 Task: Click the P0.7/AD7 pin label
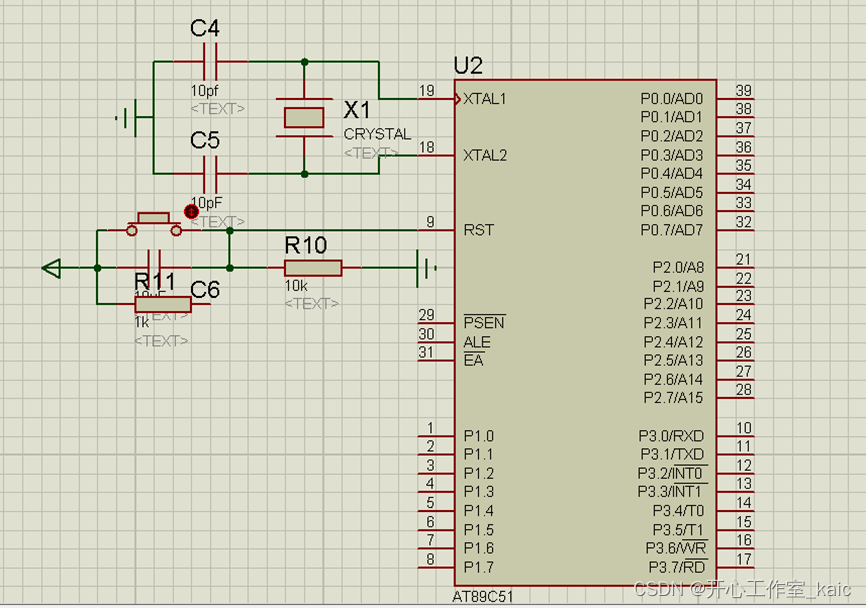672,230
